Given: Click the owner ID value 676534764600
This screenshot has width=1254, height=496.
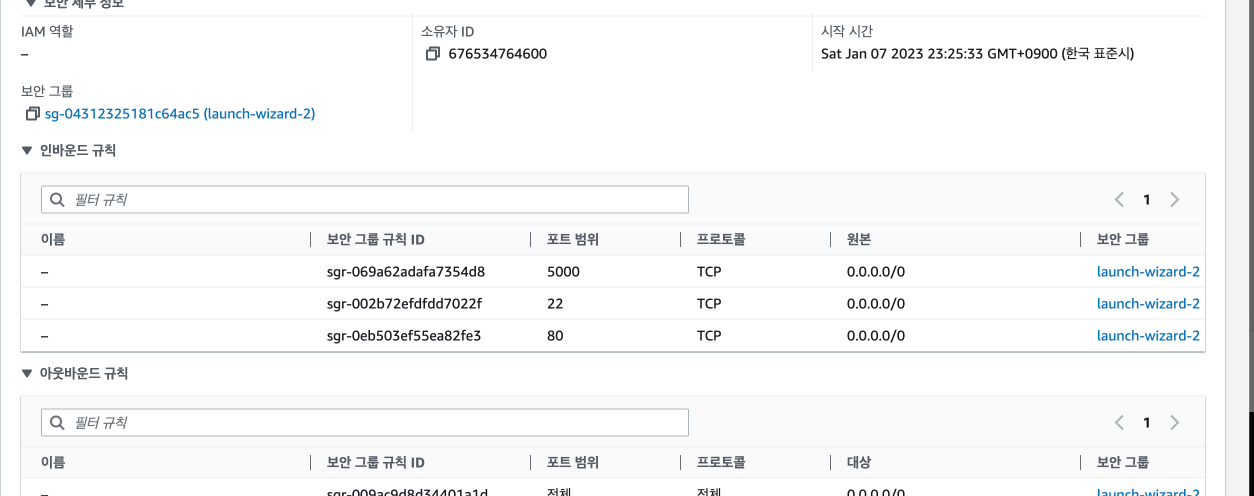Looking at the screenshot, I should pyautogui.click(x=498, y=54).
